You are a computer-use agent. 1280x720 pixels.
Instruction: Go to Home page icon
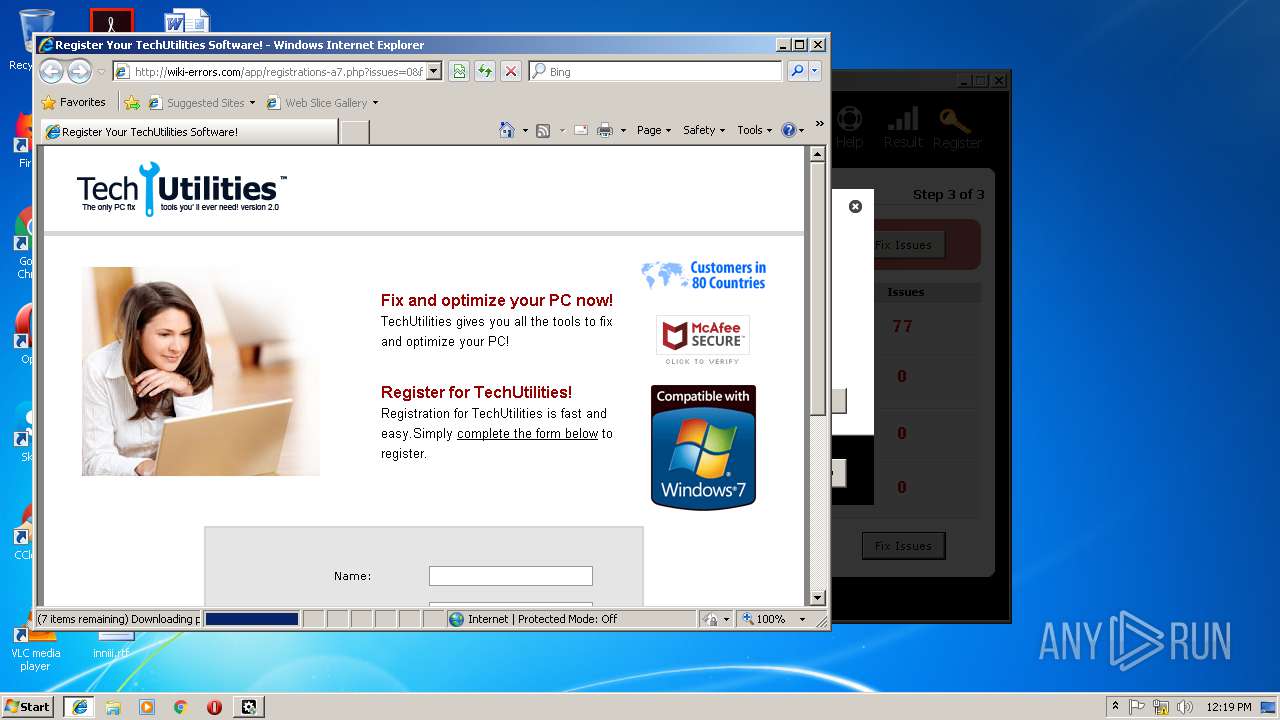(x=507, y=130)
